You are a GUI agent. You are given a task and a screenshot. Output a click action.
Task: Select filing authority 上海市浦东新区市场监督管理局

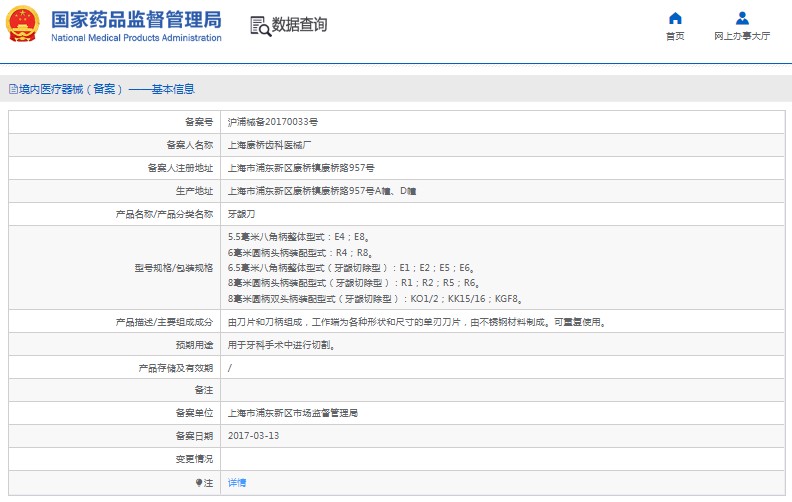tap(292, 413)
